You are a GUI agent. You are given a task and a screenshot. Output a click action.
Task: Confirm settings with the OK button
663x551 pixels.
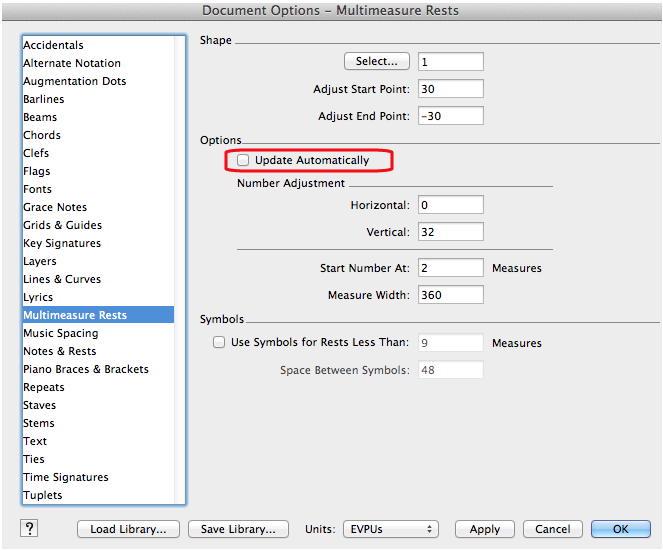tap(620, 529)
